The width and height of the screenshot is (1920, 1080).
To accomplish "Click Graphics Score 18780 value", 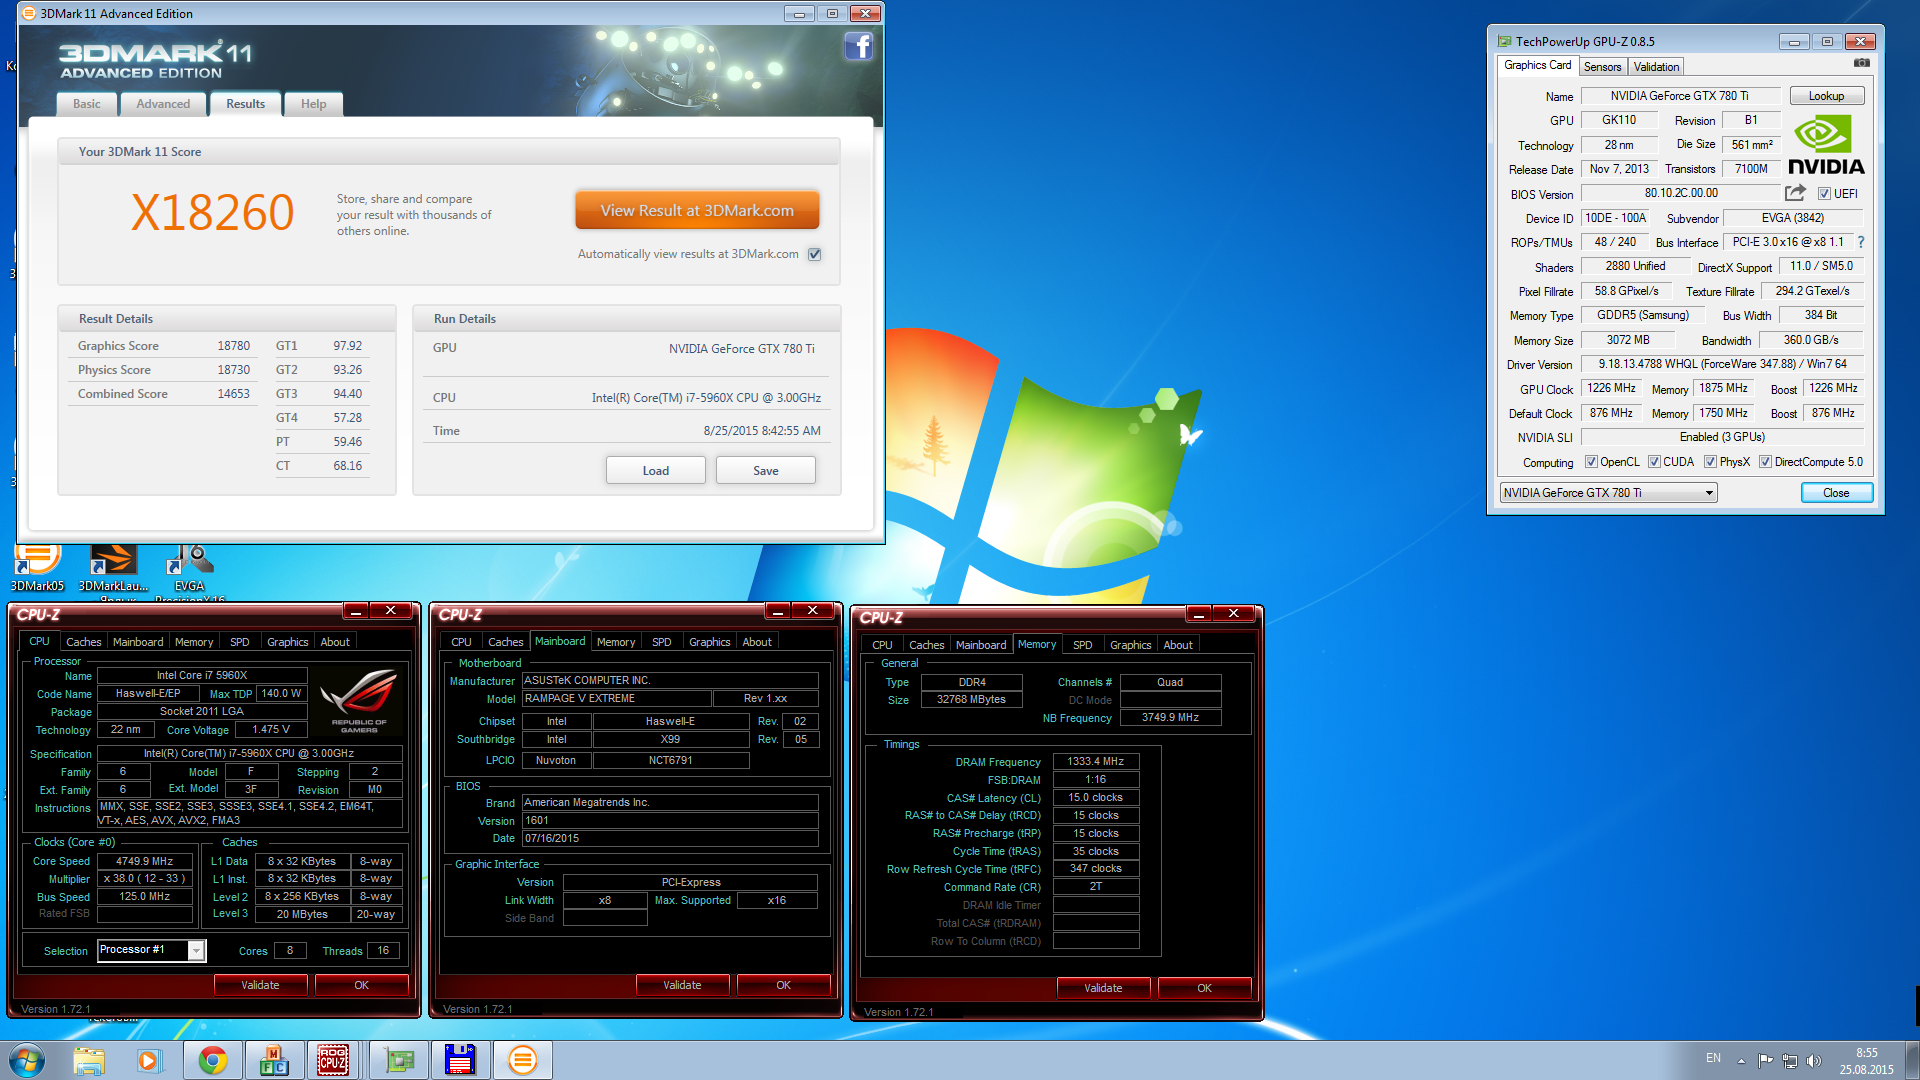I will (233, 346).
